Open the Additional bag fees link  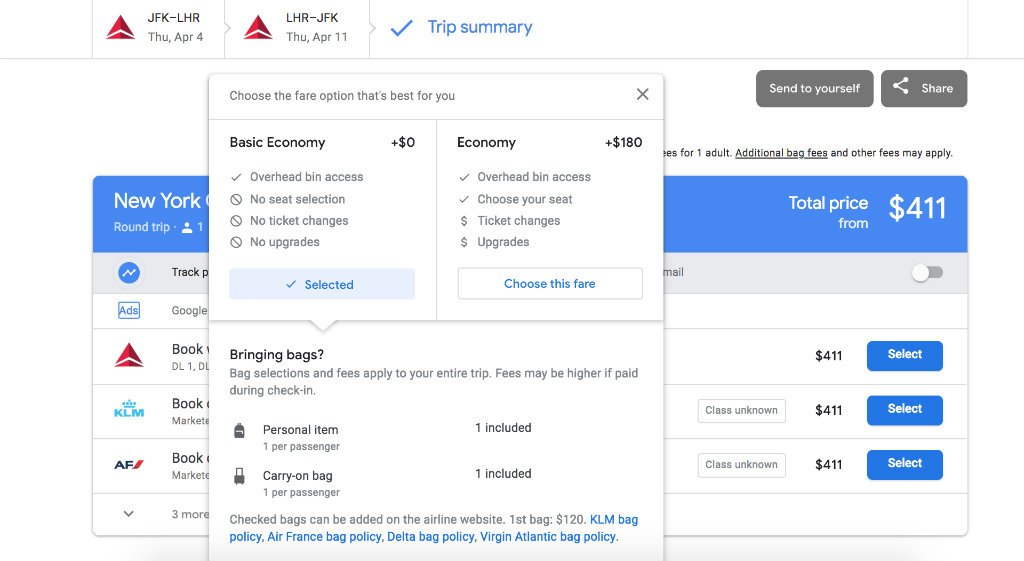point(781,153)
